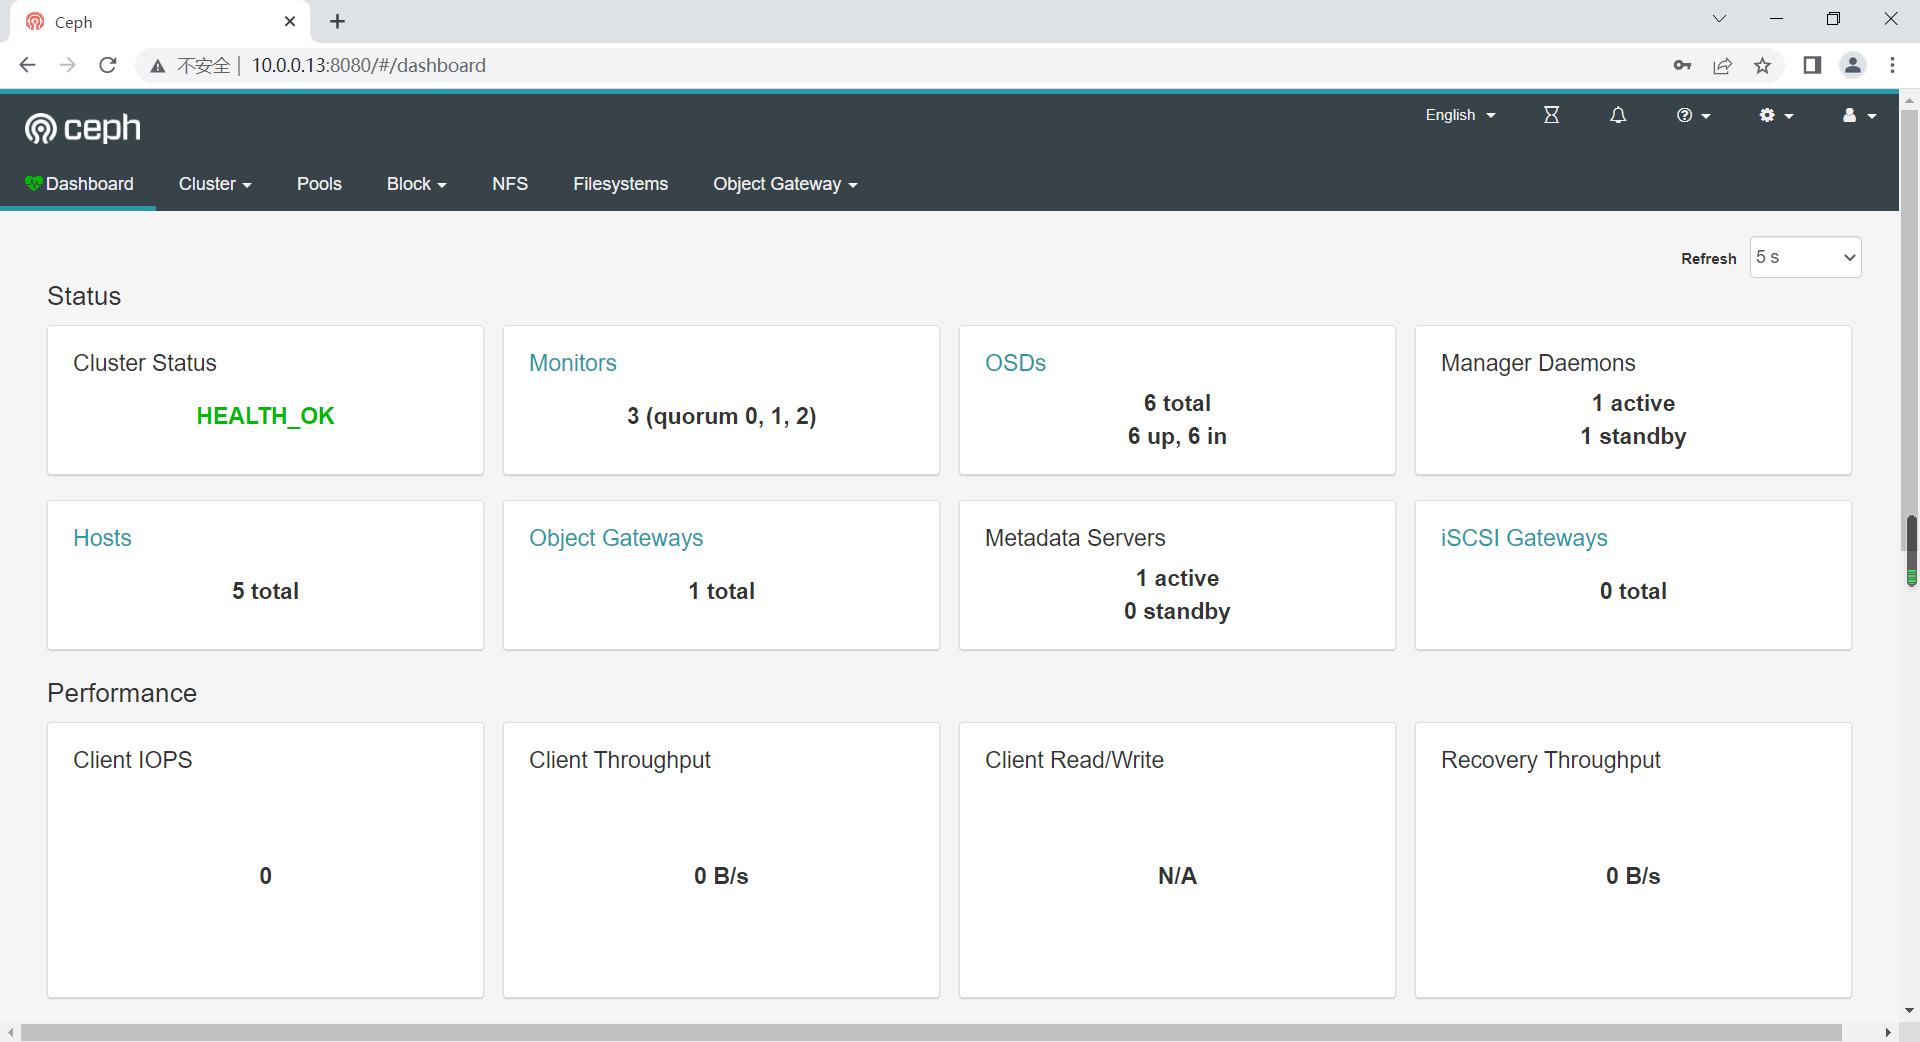Click the browser forward arrow
Image resolution: width=1920 pixels, height=1042 pixels.
[67, 65]
